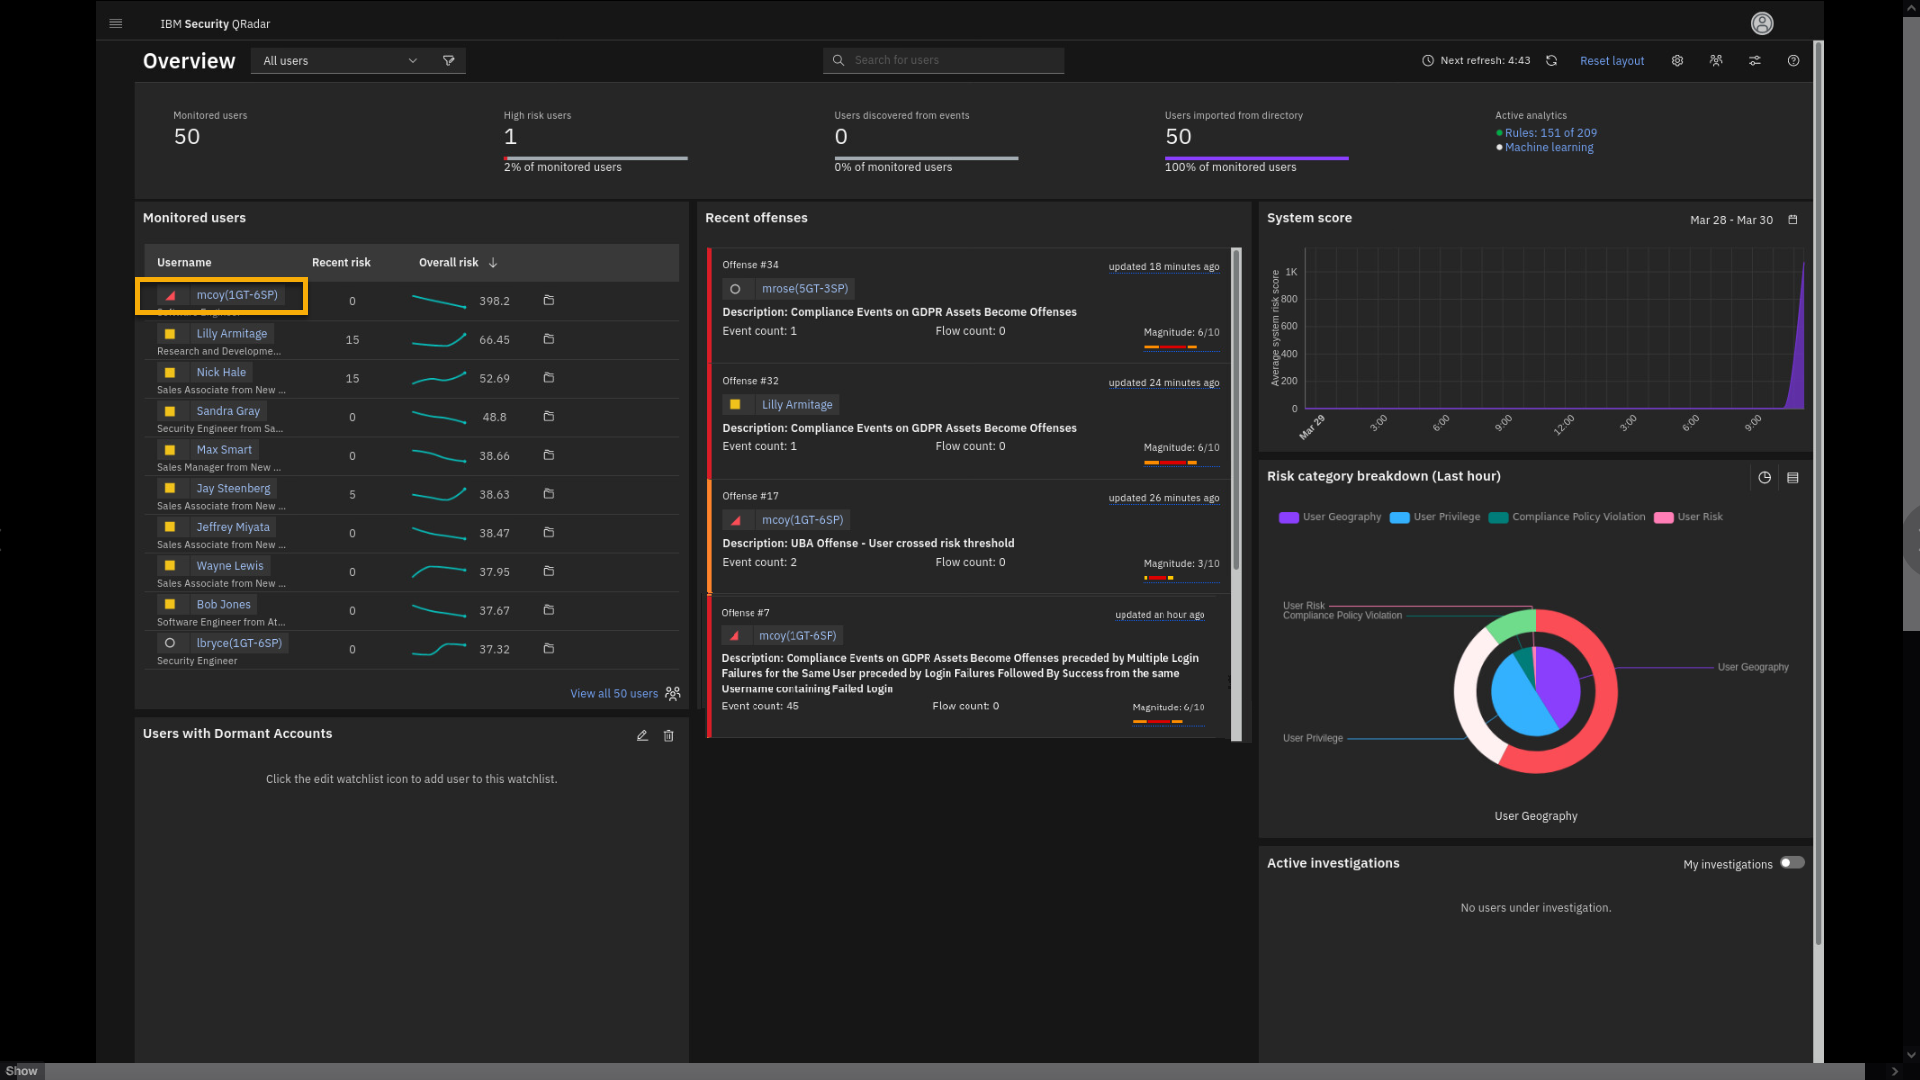The width and height of the screenshot is (1920, 1080).
Task: Click the Reset layout link
Action: pos(1611,61)
